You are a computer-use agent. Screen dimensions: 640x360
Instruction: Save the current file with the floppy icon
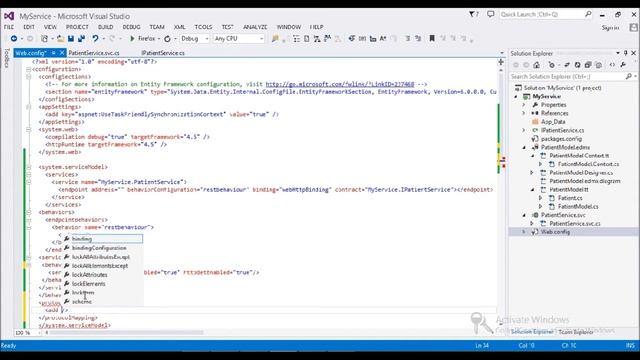point(71,38)
